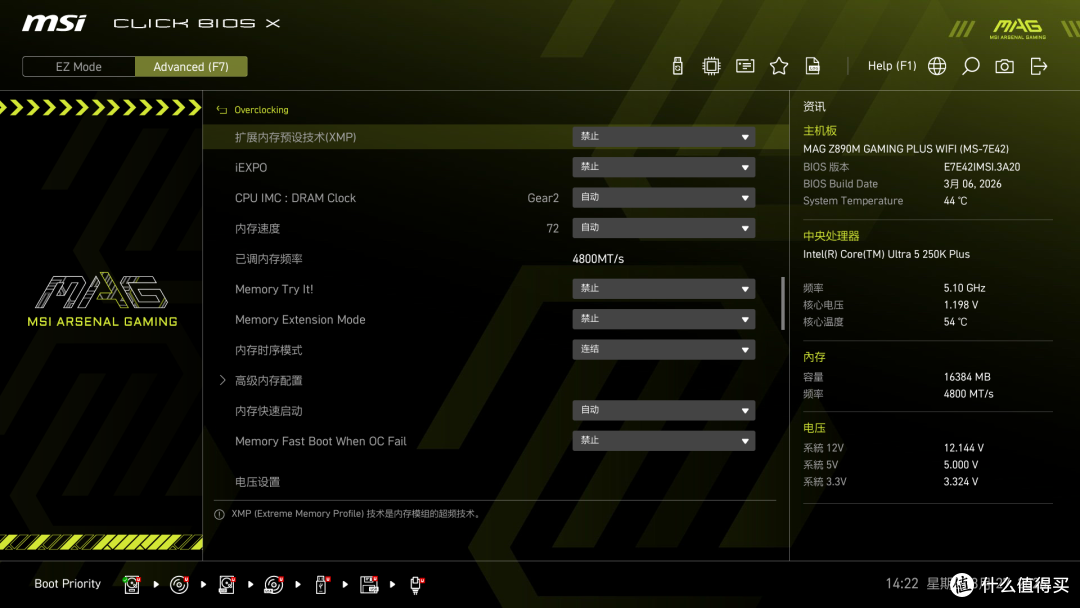
Task: Click the 内存速度 label
Action: (x=258, y=228)
